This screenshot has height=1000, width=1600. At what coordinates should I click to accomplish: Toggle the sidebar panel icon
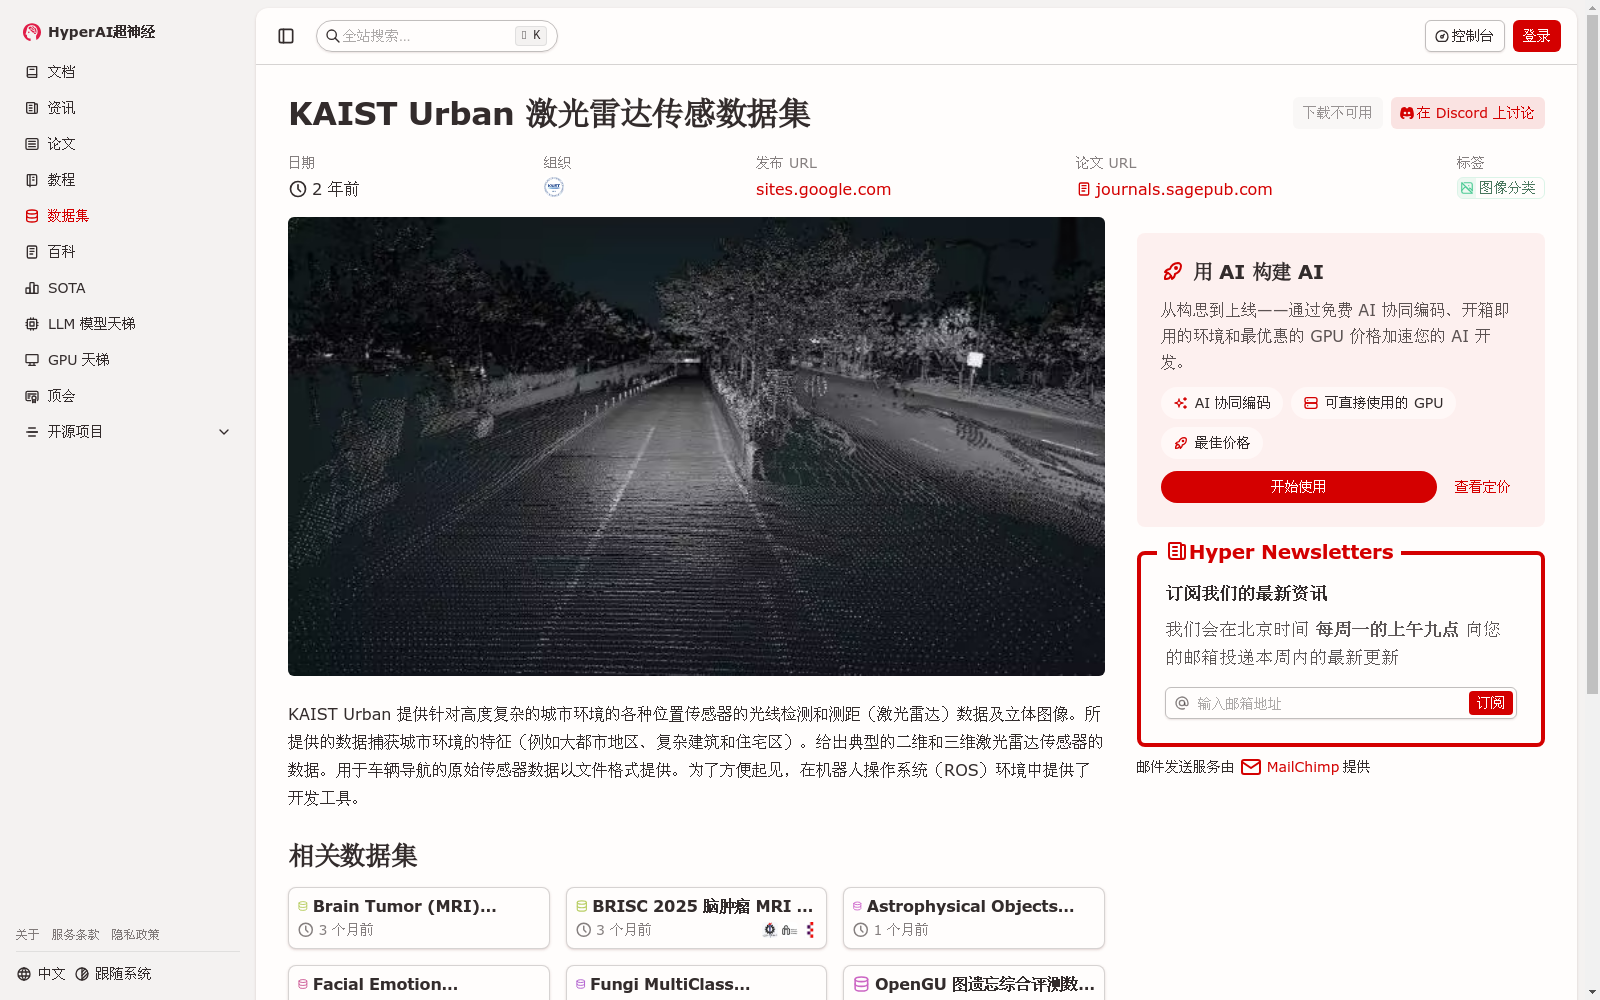[286, 36]
